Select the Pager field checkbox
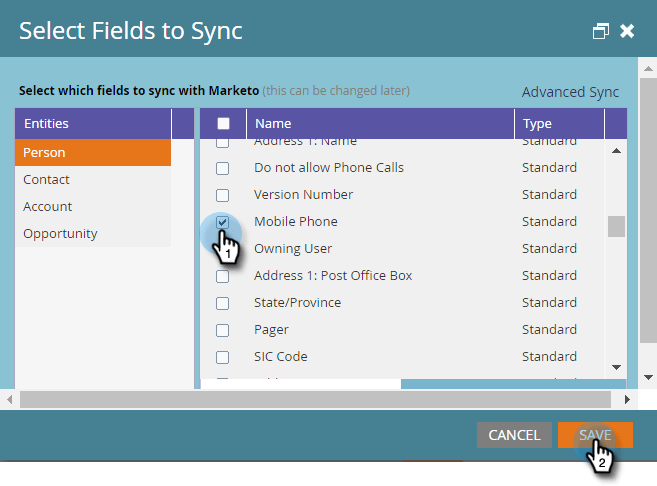657x486 pixels. click(x=223, y=330)
